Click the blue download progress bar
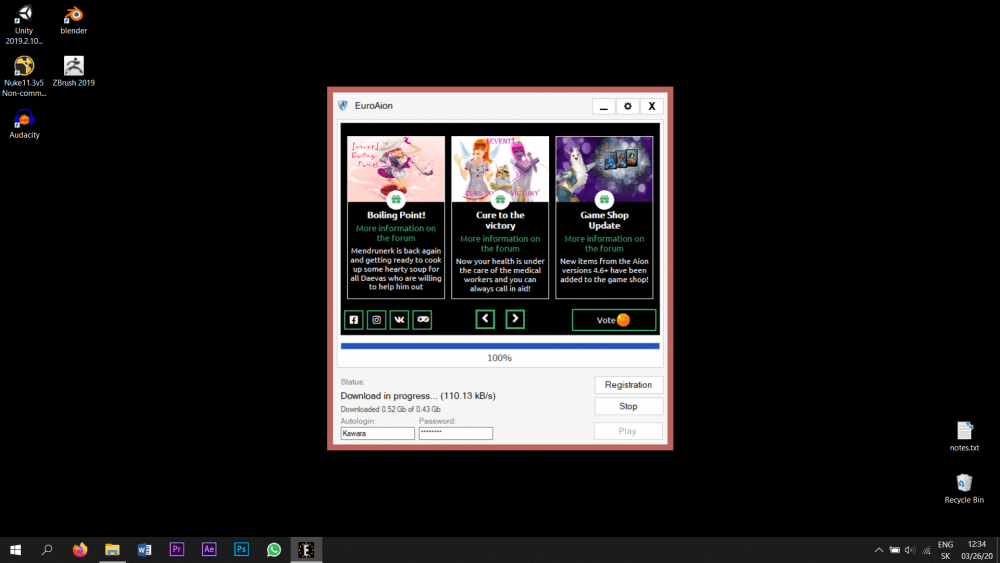The width and height of the screenshot is (1000, 563). click(499, 346)
